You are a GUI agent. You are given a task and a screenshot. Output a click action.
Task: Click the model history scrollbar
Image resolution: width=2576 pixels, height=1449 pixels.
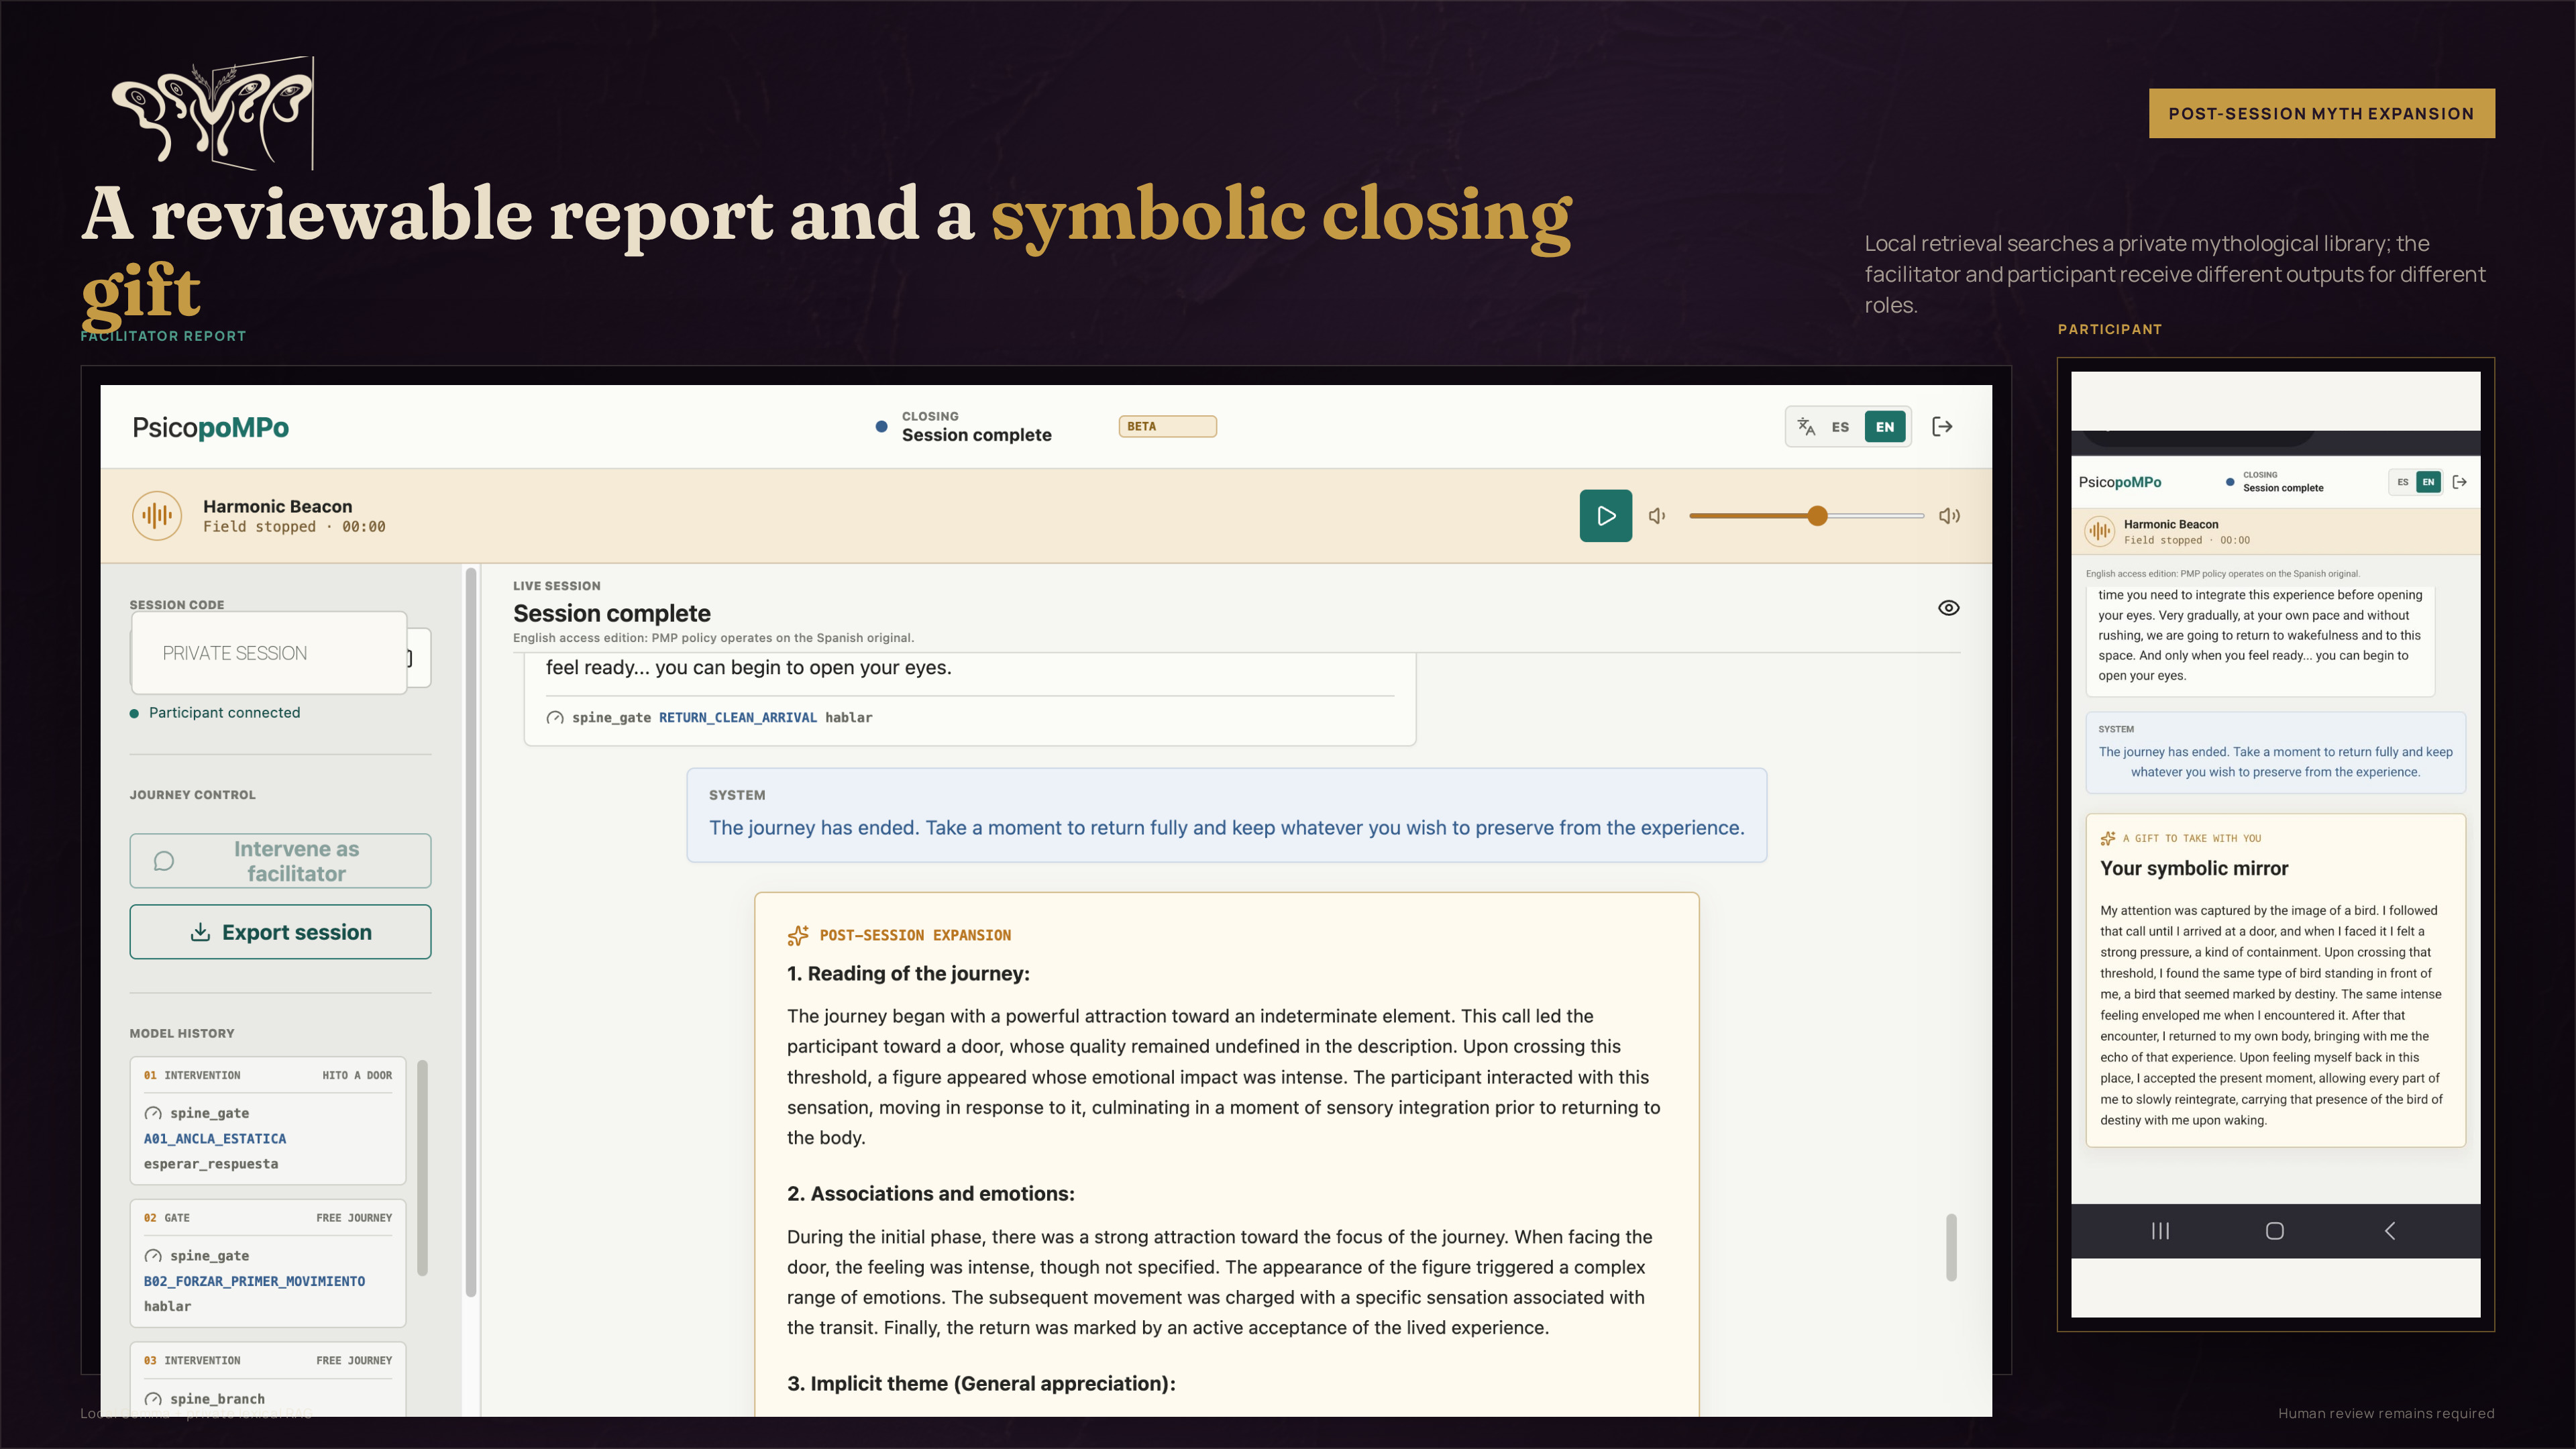(x=422, y=1168)
